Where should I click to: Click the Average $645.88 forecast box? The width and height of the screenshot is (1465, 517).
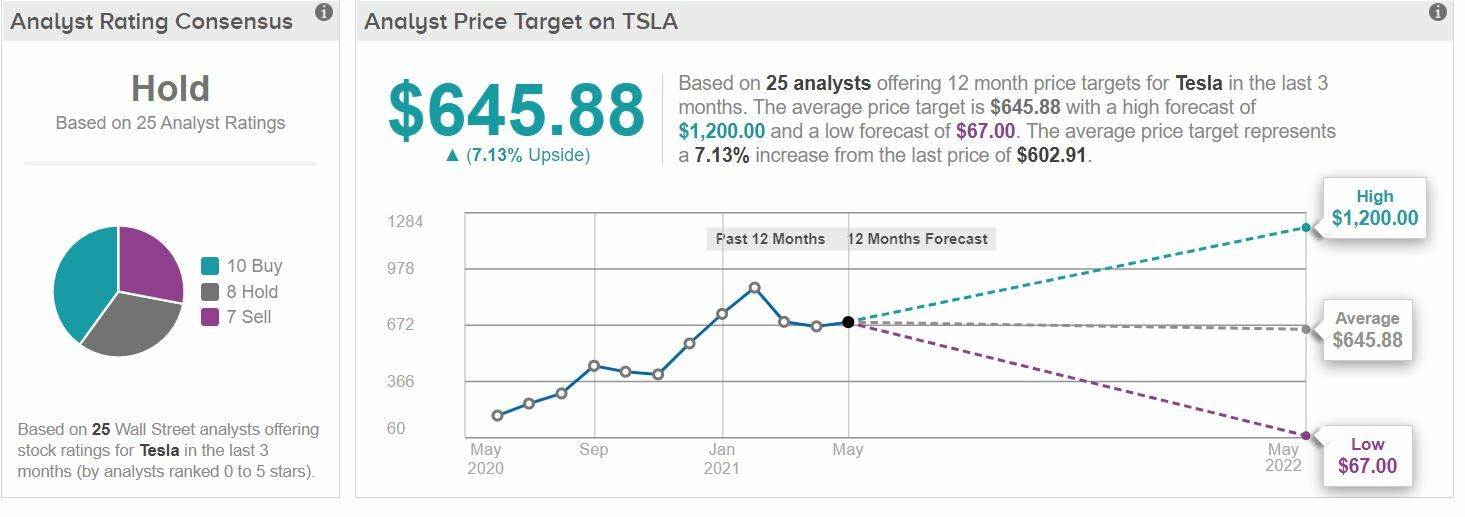[x=1367, y=330]
